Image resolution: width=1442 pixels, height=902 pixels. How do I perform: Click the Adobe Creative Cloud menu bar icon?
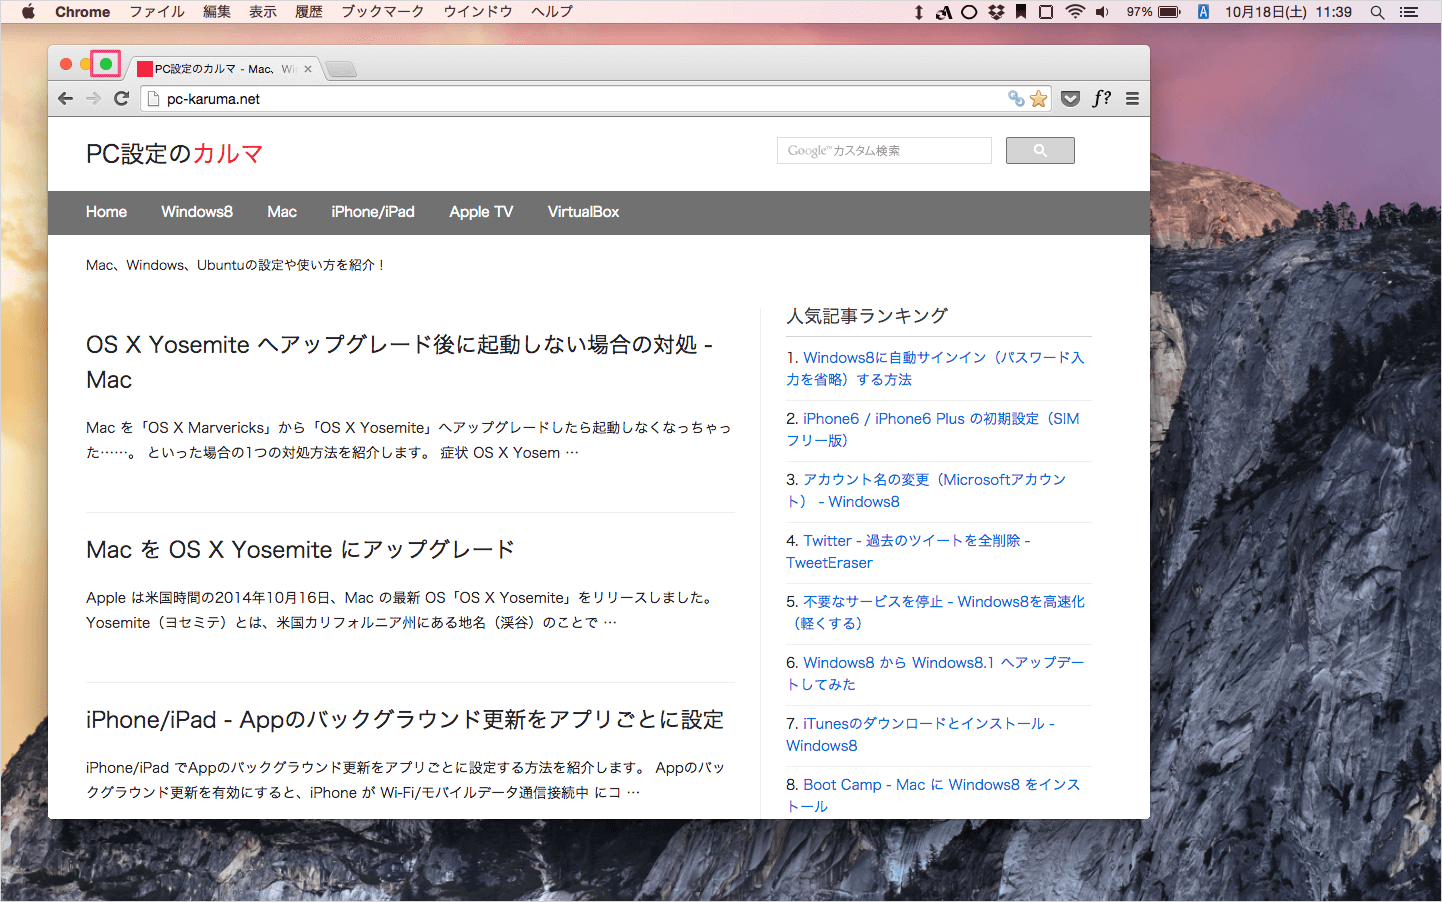(x=944, y=12)
